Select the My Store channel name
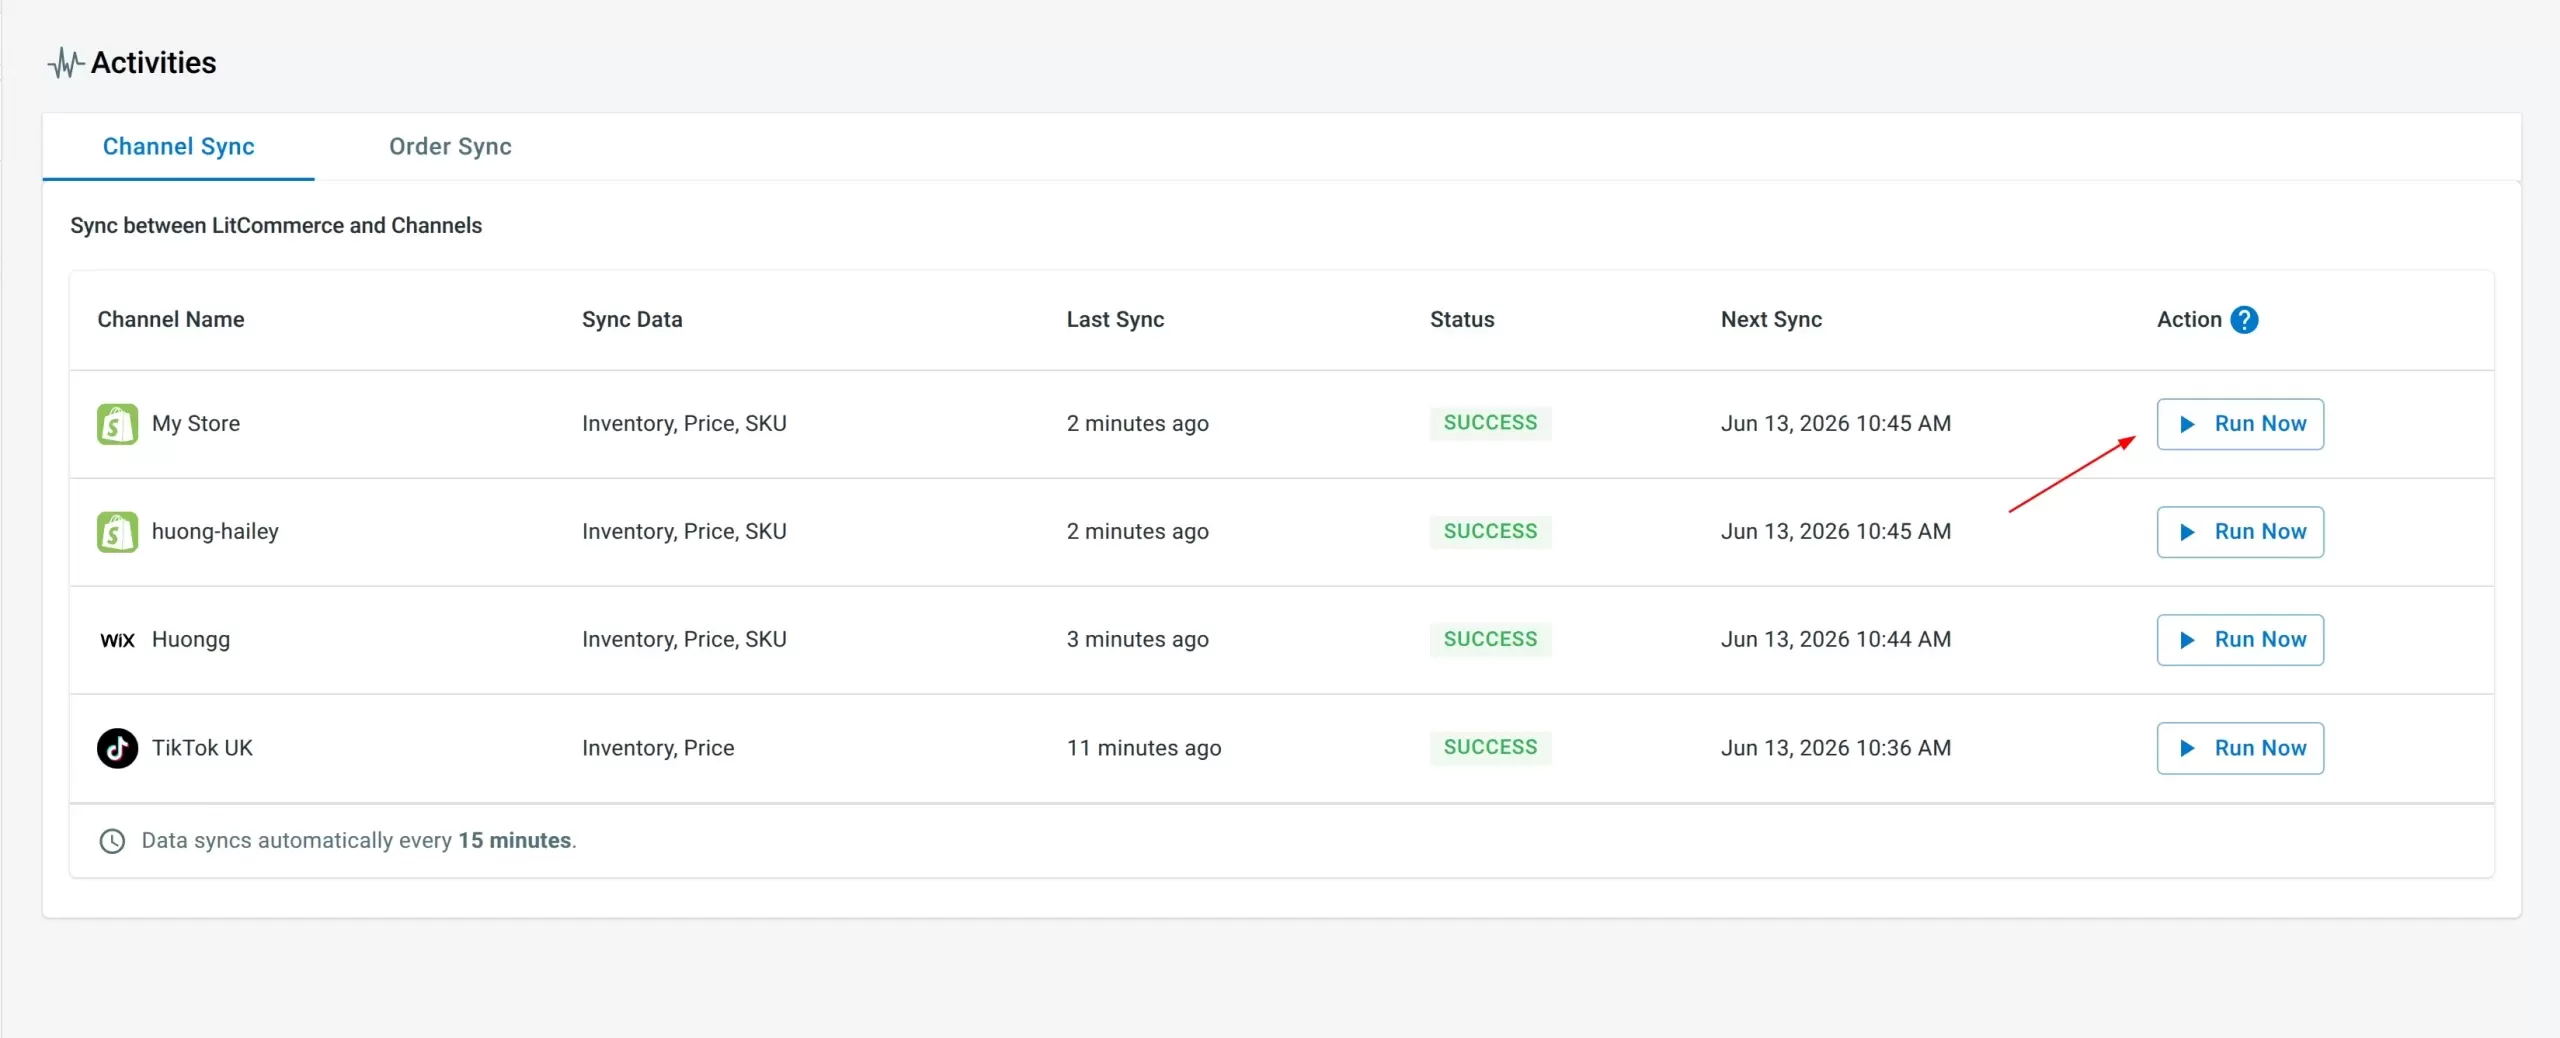Viewport: 2560px width, 1038px height. click(196, 424)
